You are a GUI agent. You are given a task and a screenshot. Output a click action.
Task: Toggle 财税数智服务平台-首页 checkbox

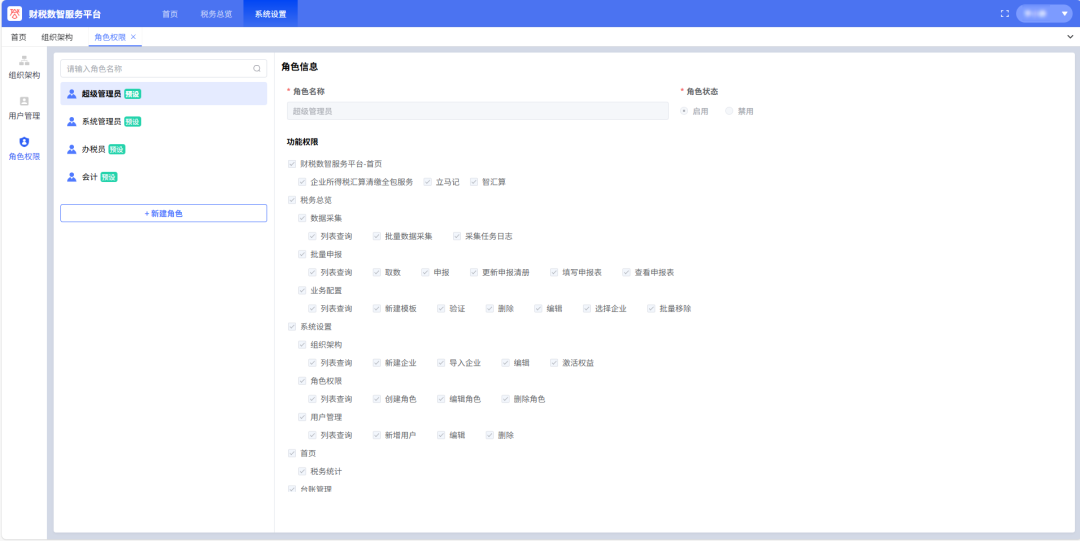click(x=292, y=164)
